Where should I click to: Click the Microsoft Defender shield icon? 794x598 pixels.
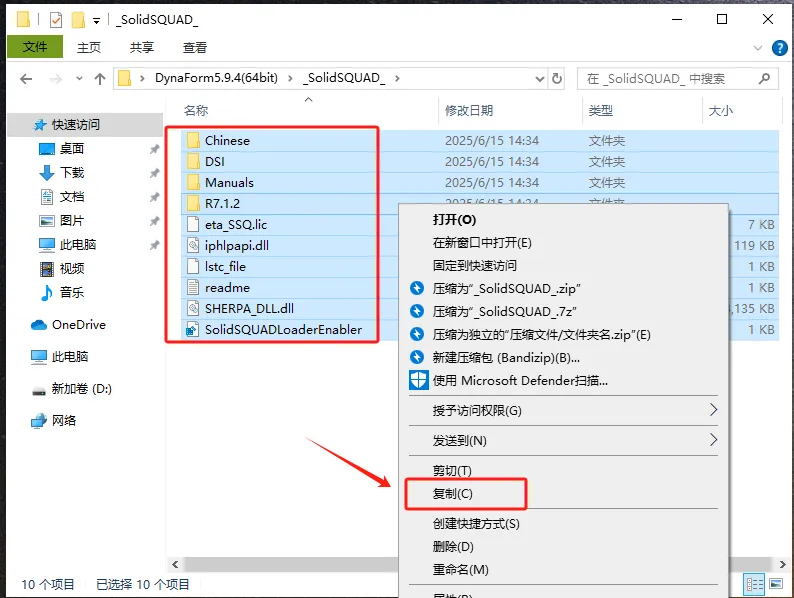419,380
